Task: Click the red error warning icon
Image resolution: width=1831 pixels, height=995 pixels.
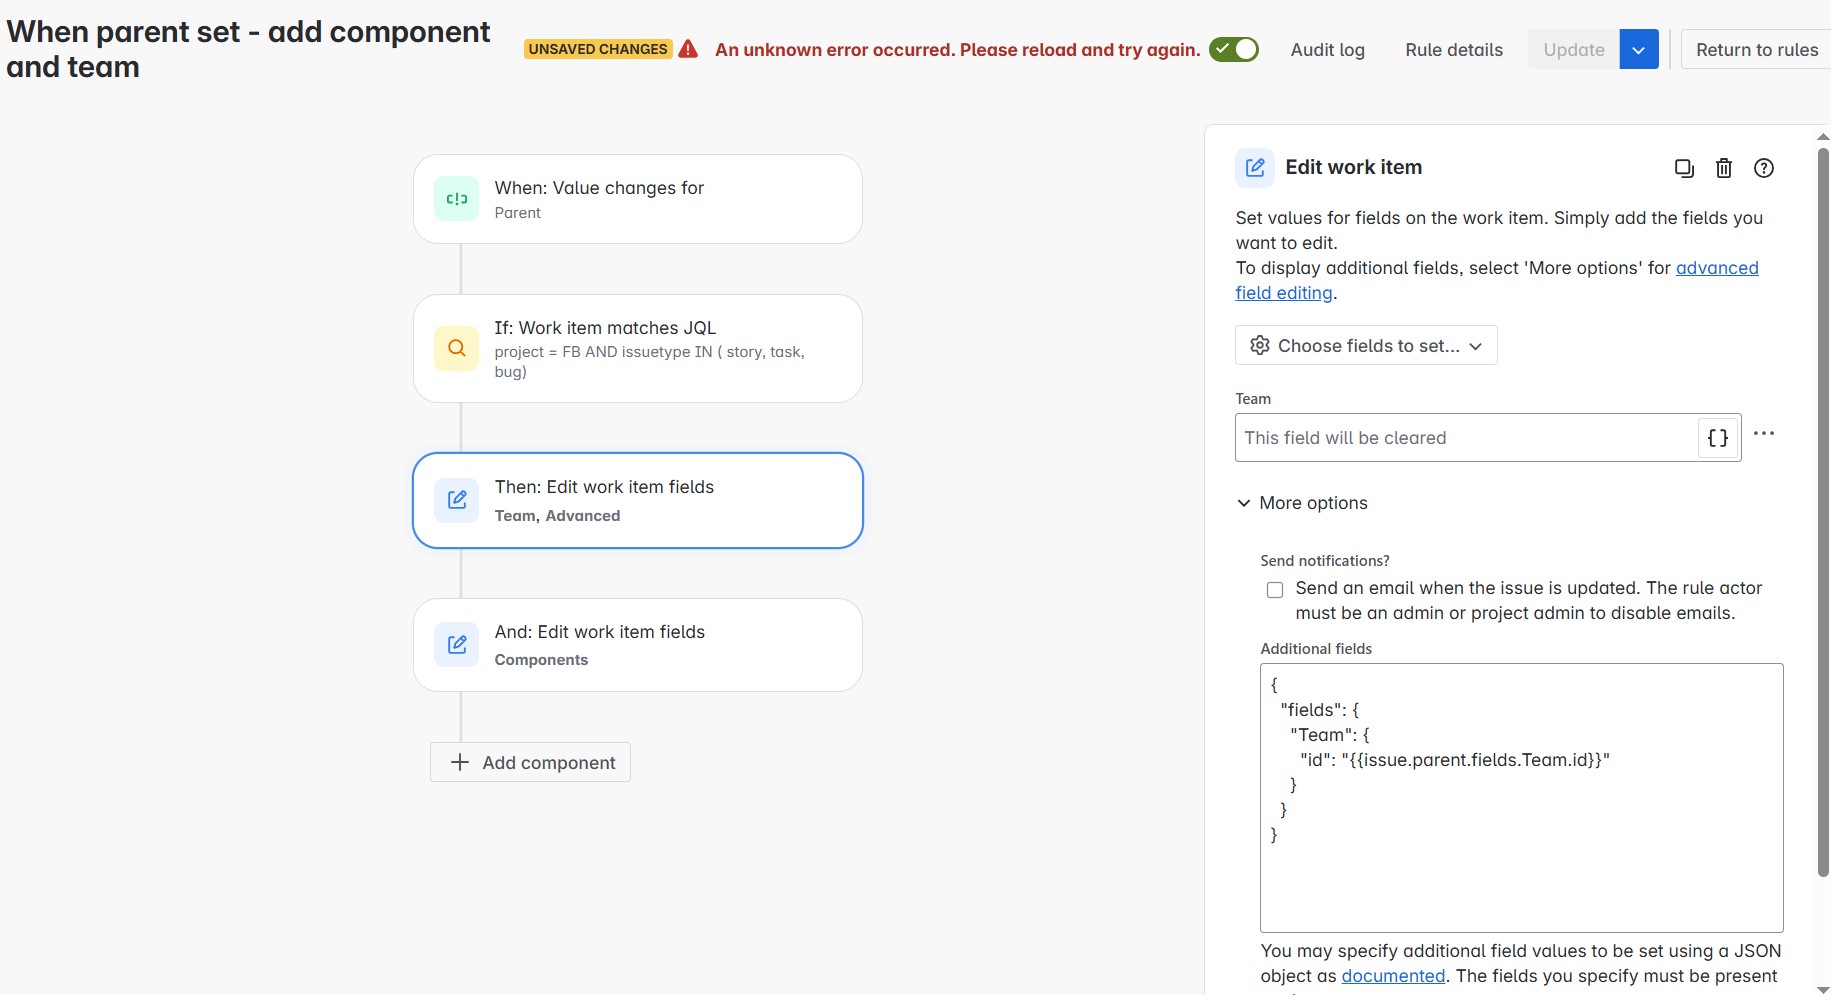Action: coord(688,49)
